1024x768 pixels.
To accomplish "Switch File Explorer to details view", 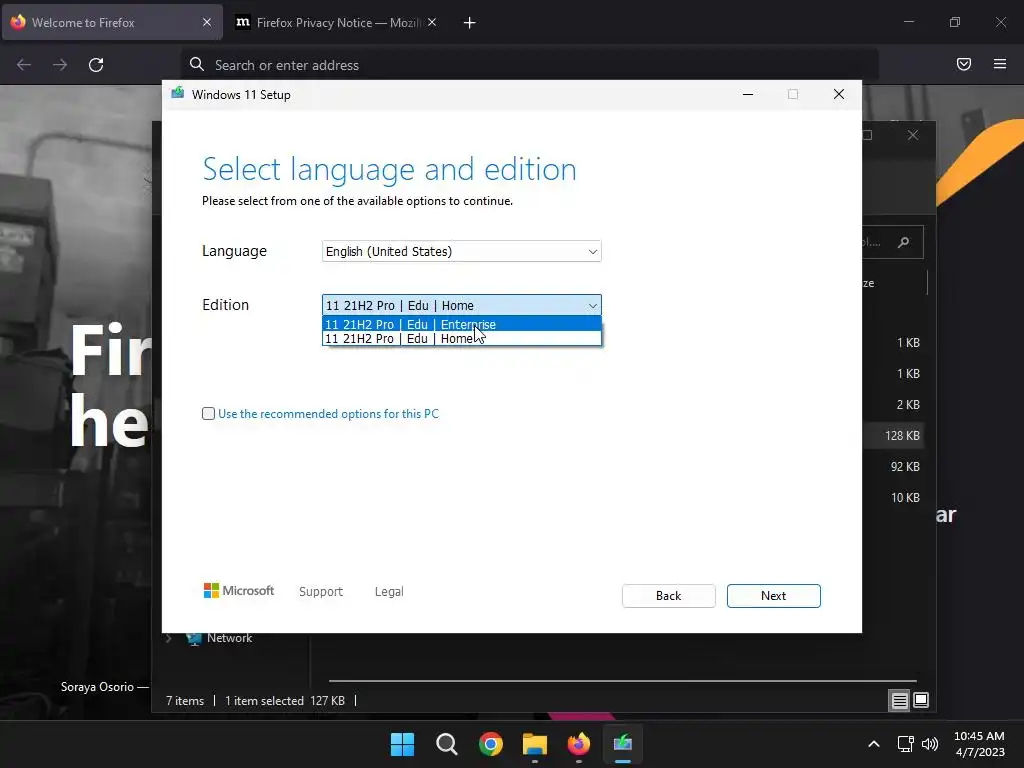I will coord(899,701).
